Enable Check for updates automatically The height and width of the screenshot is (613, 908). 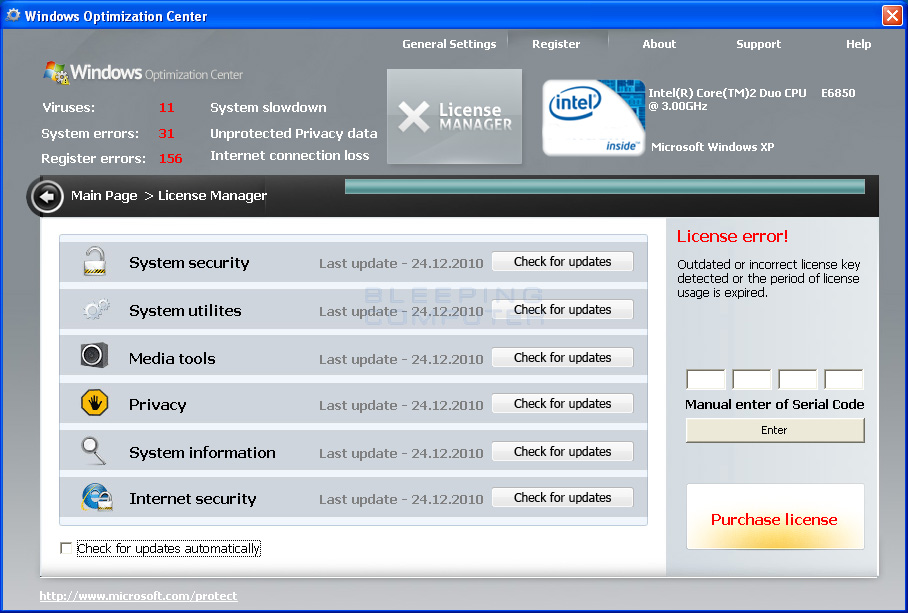click(66, 548)
